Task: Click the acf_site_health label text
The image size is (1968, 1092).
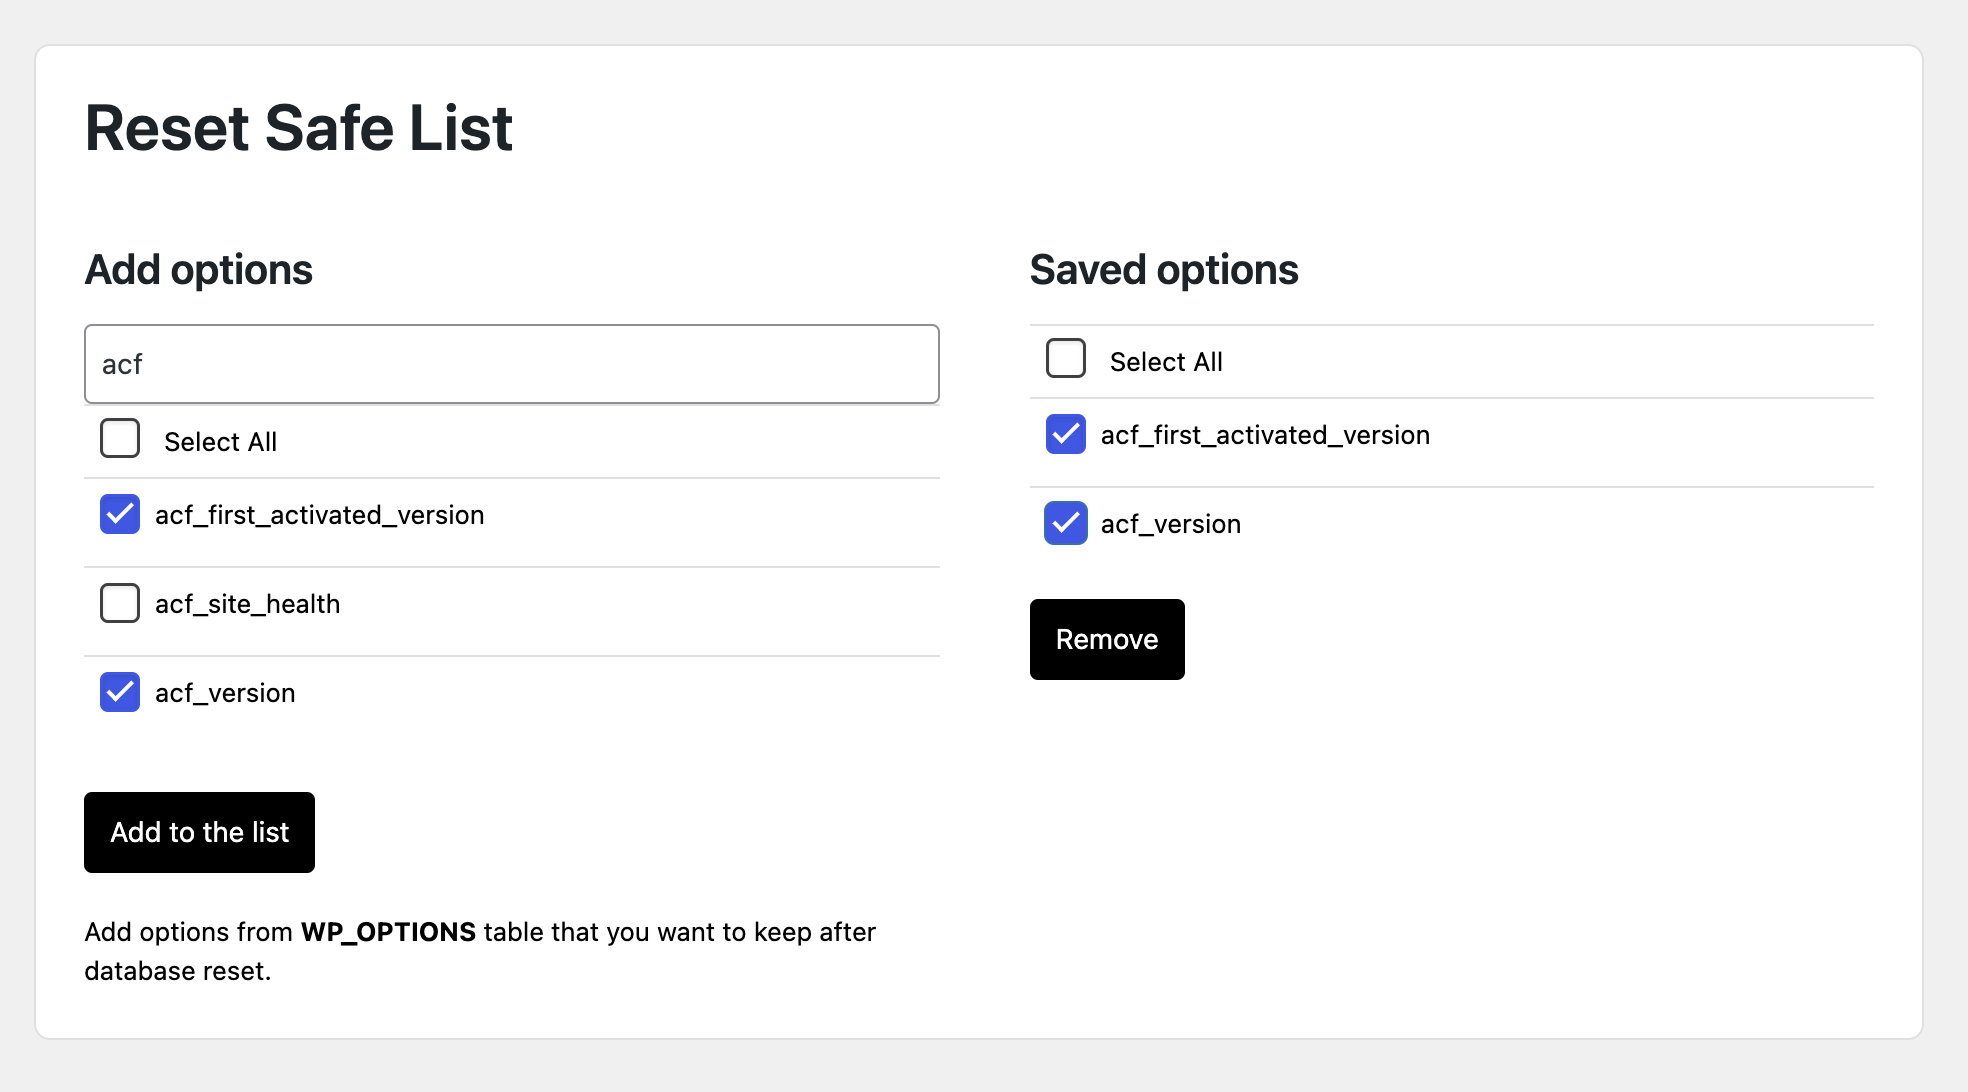Action: pyautogui.click(x=247, y=604)
